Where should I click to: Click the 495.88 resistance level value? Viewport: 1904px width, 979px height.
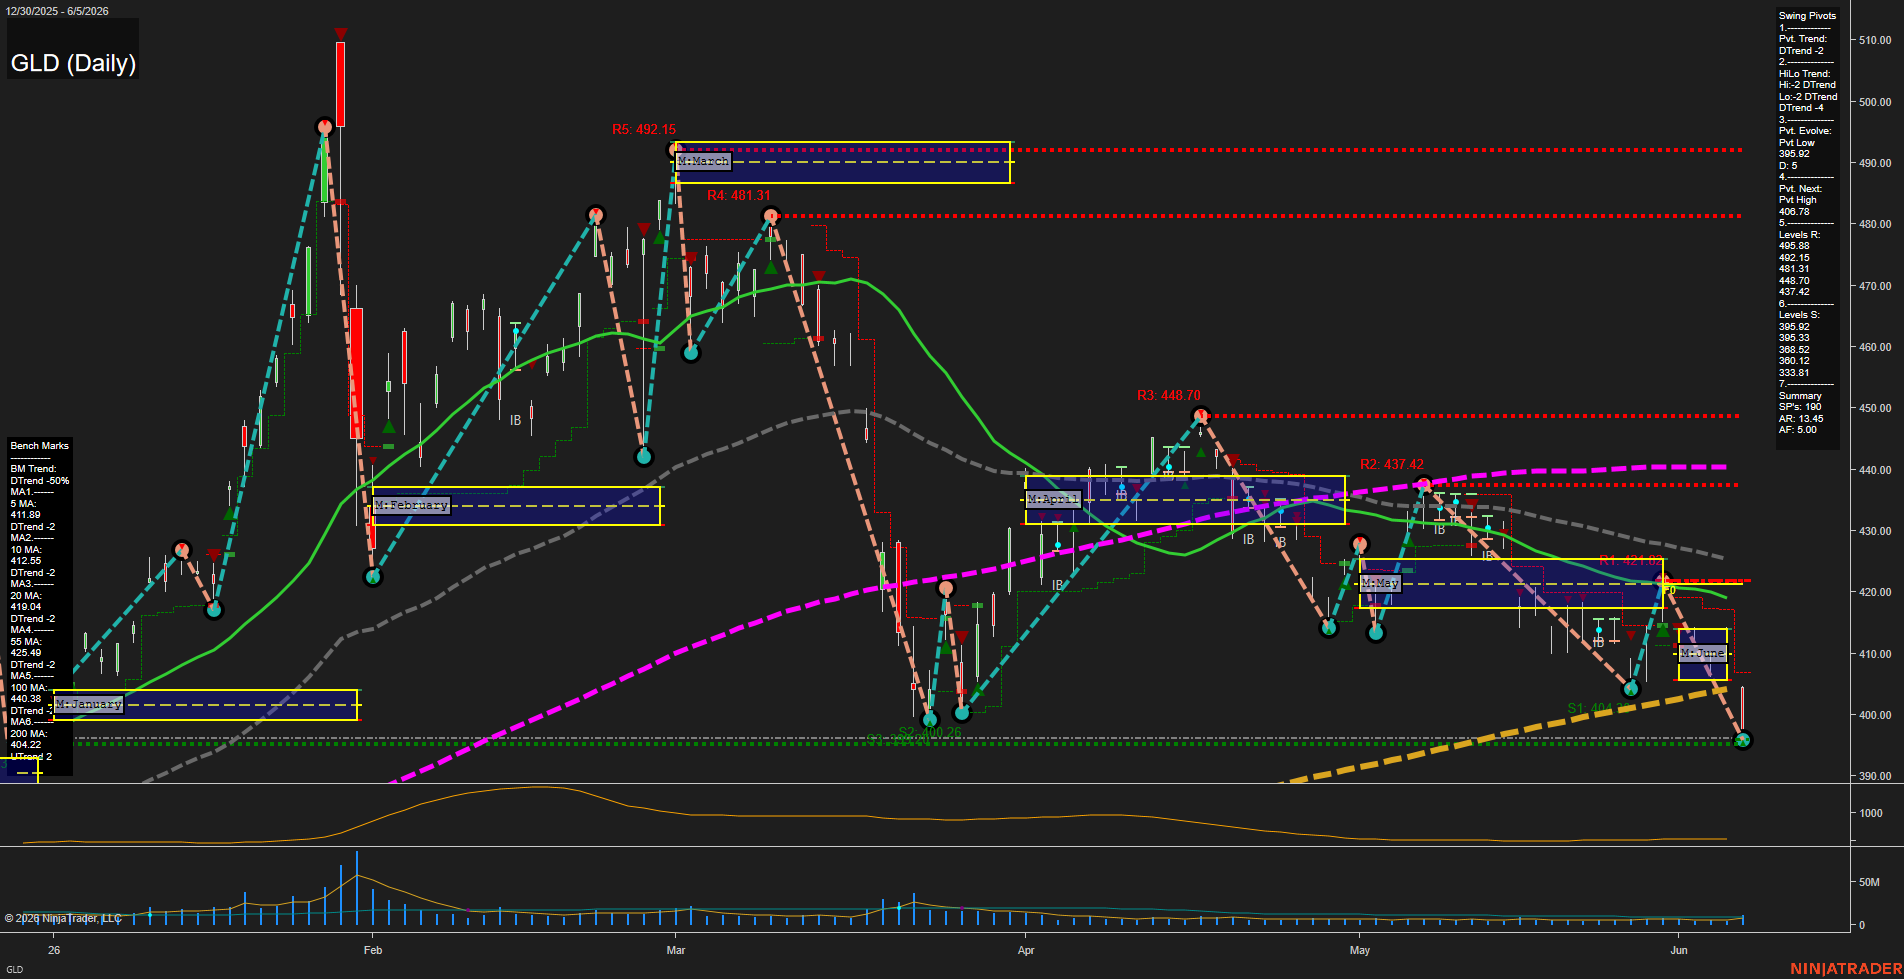click(1794, 246)
